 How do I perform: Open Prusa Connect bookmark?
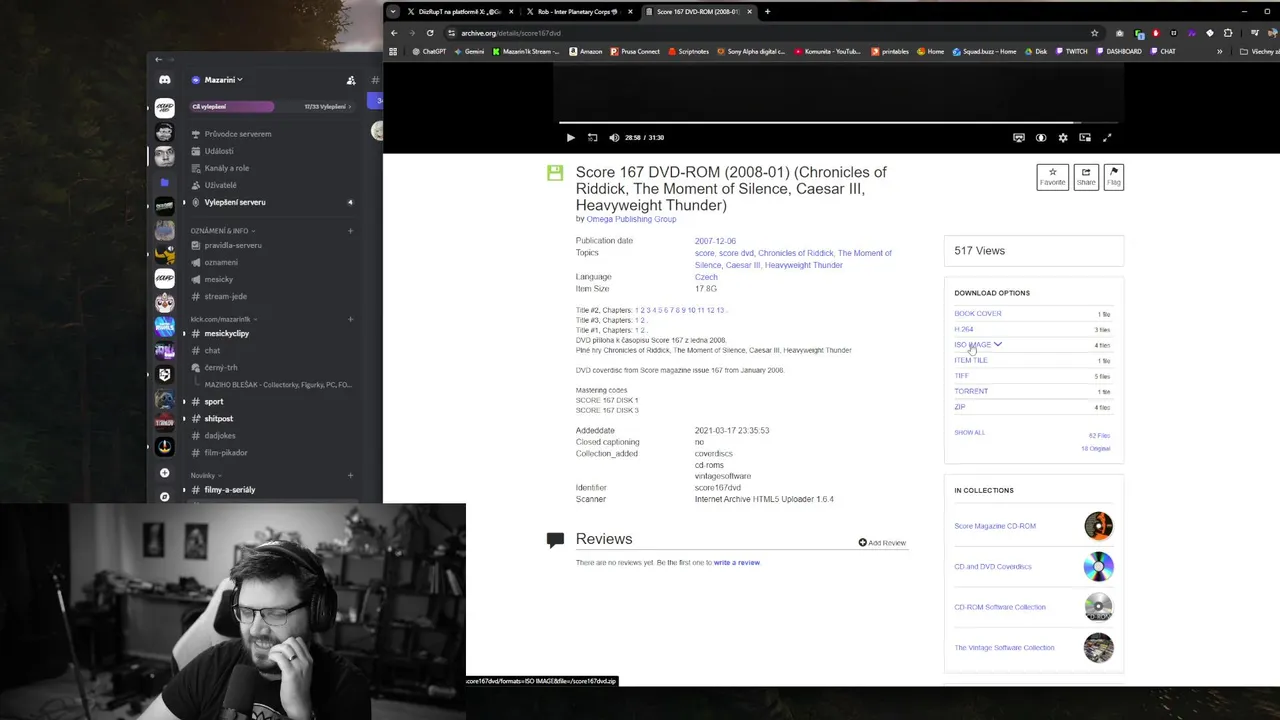point(634,52)
